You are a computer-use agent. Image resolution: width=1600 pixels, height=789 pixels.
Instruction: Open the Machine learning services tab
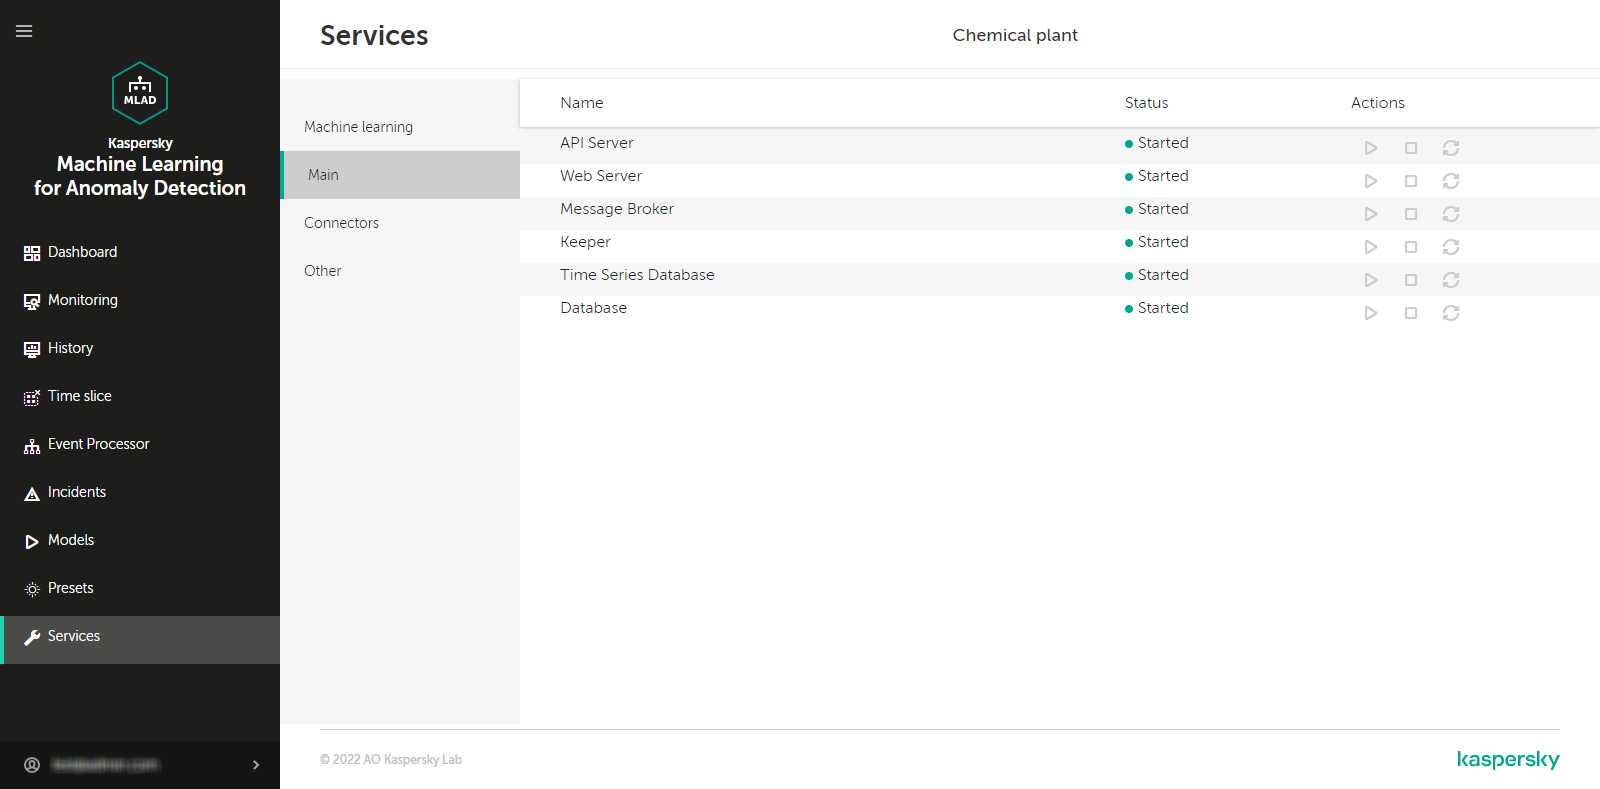tap(358, 127)
